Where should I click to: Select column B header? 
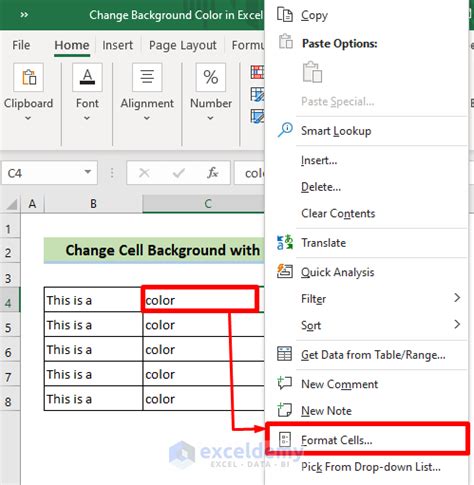pos(93,204)
